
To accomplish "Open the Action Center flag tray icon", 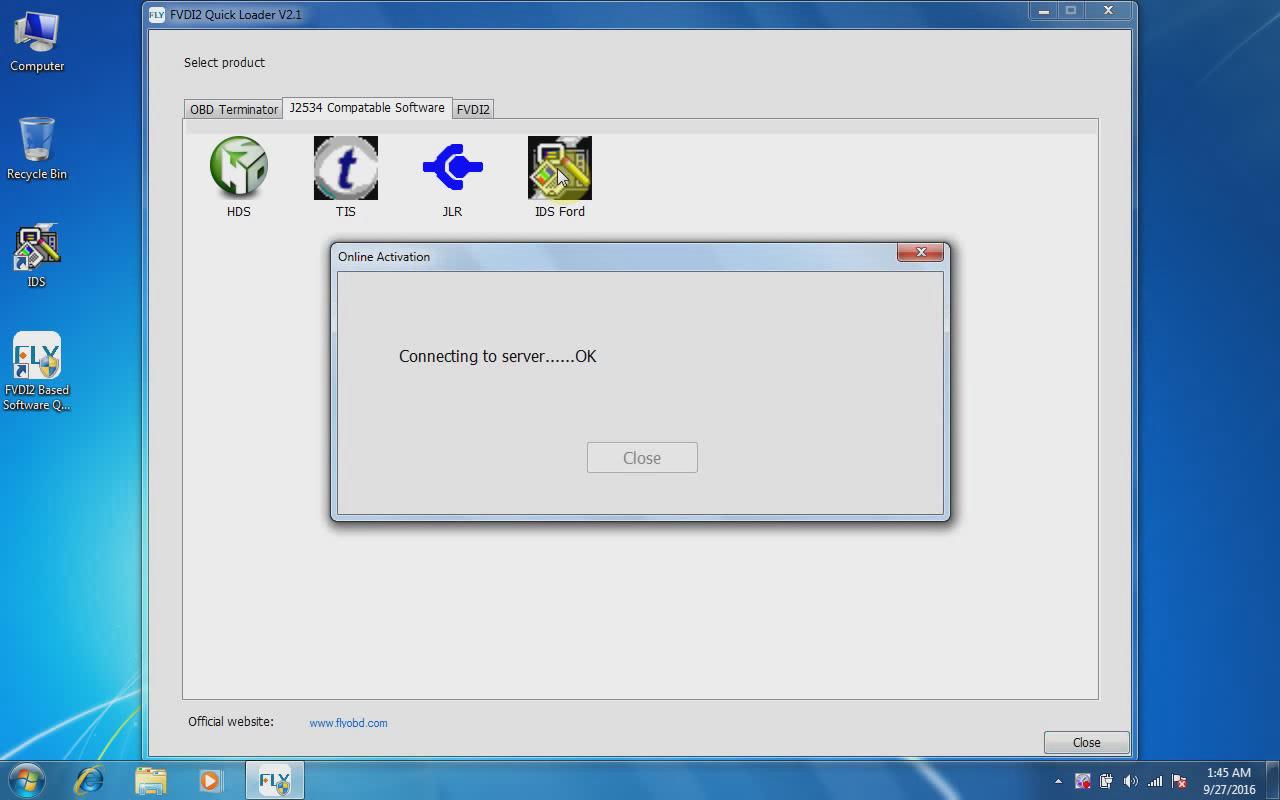I will click(1179, 781).
